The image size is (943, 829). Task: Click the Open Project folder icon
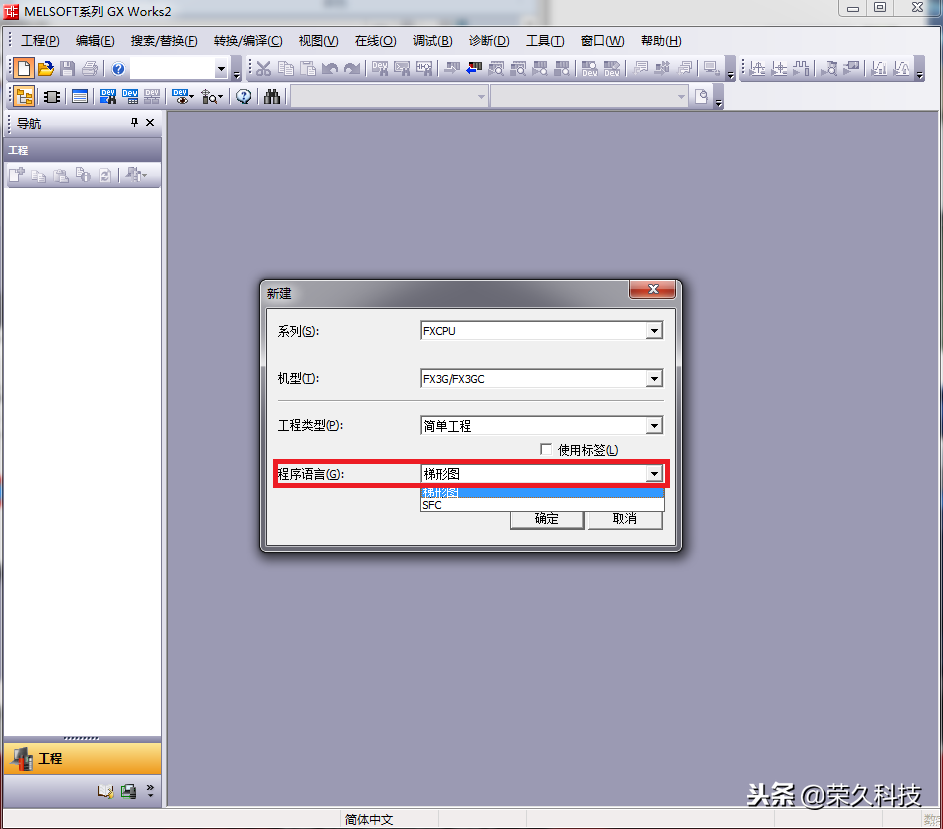tap(45, 68)
